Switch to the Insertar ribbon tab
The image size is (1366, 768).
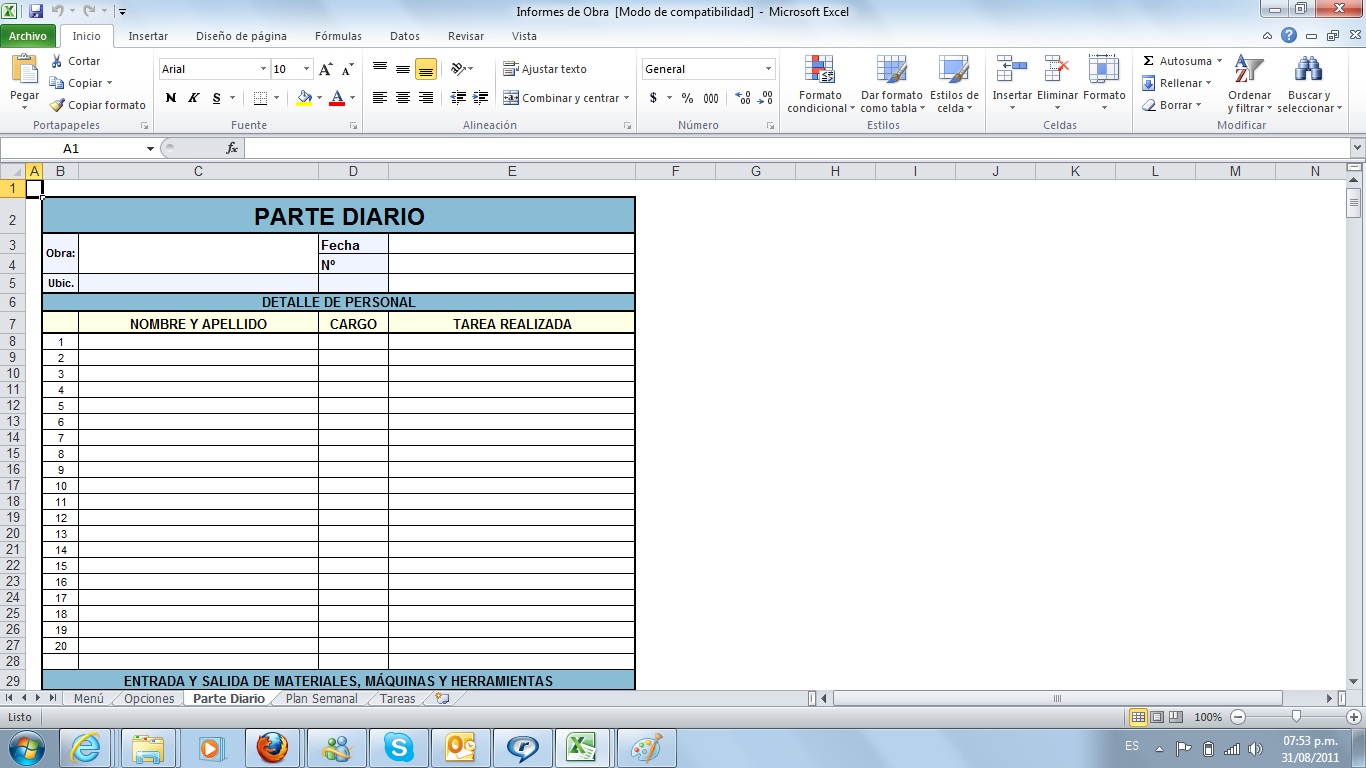coord(149,36)
